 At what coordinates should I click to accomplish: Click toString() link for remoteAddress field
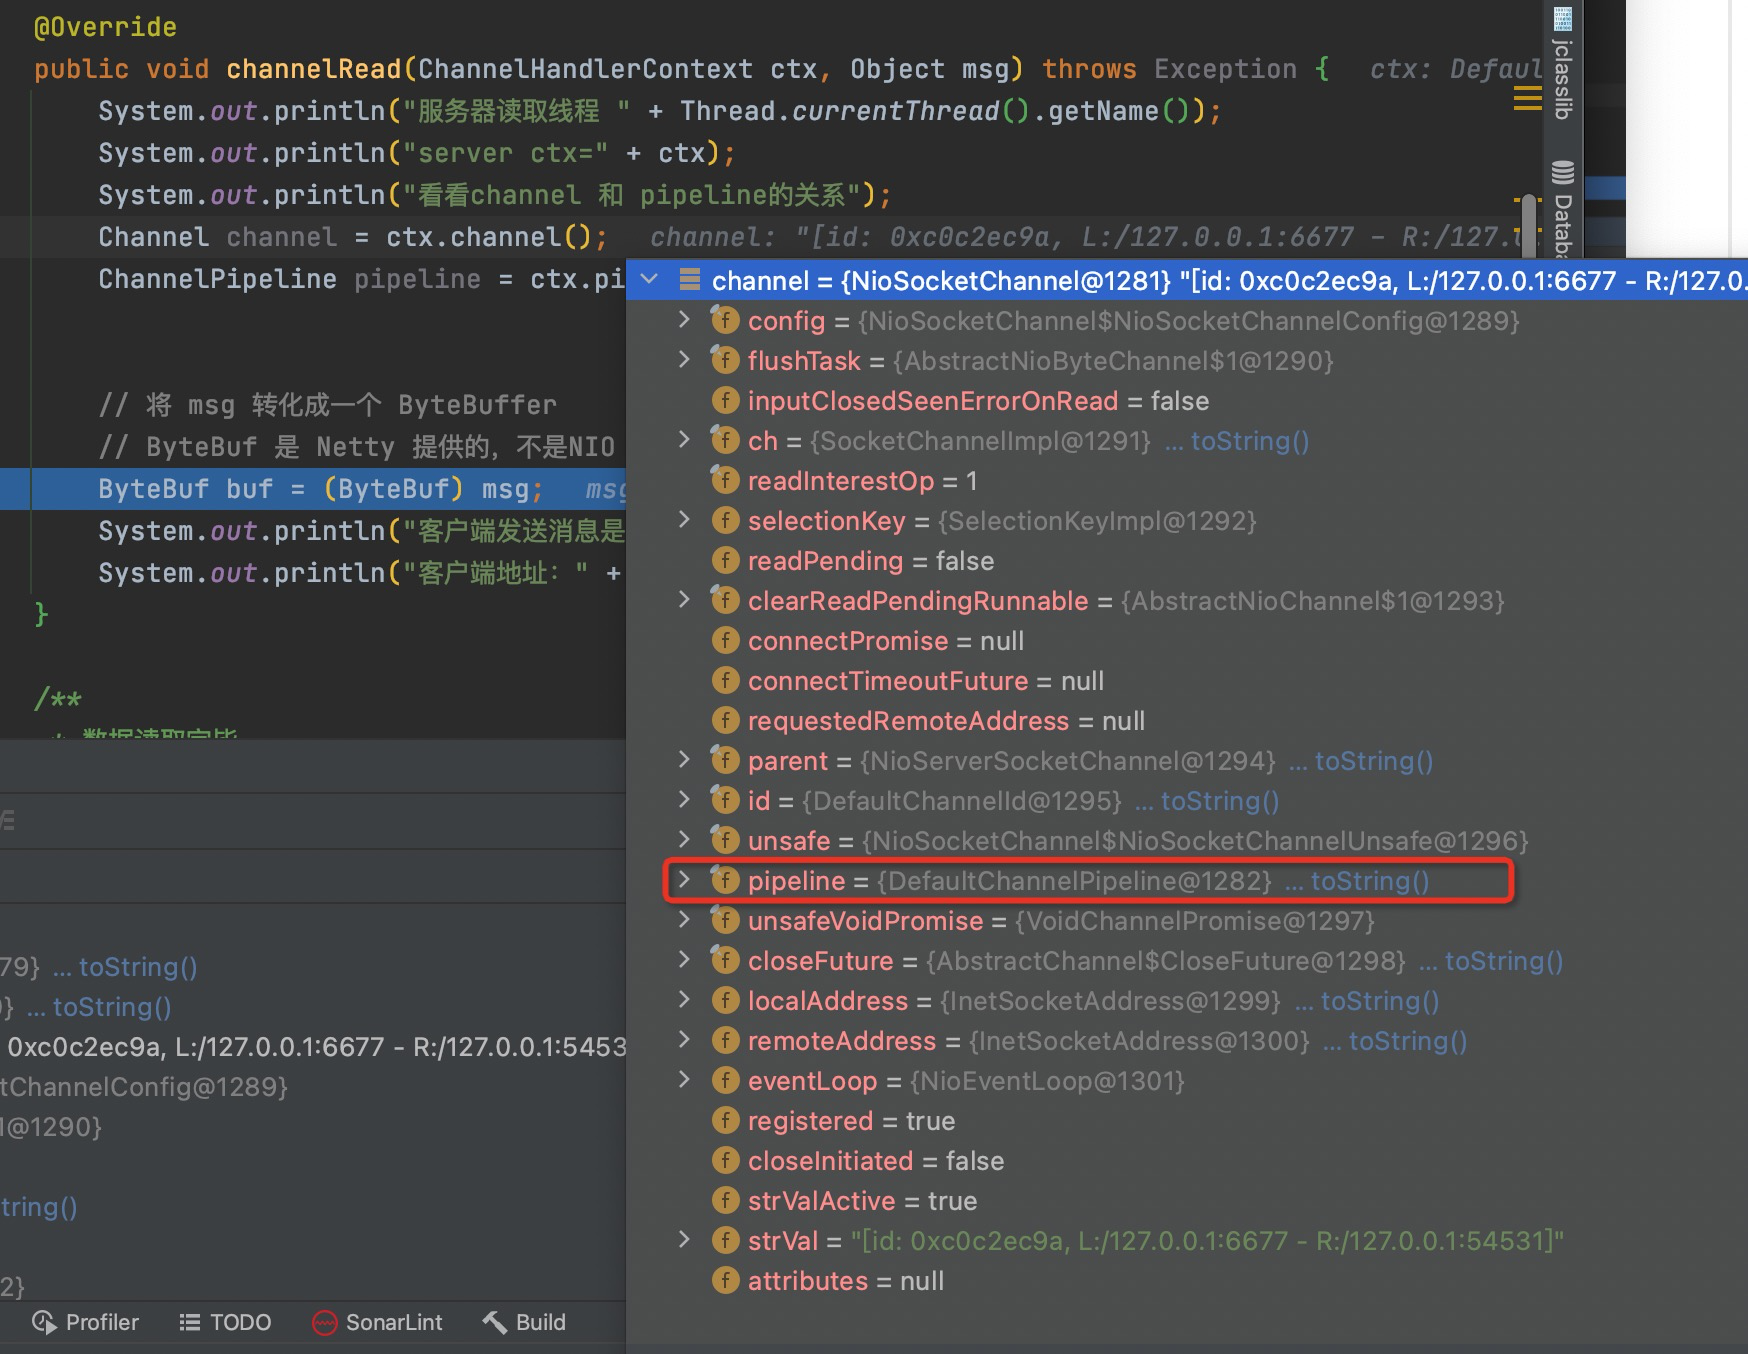pyautogui.click(x=1407, y=1041)
